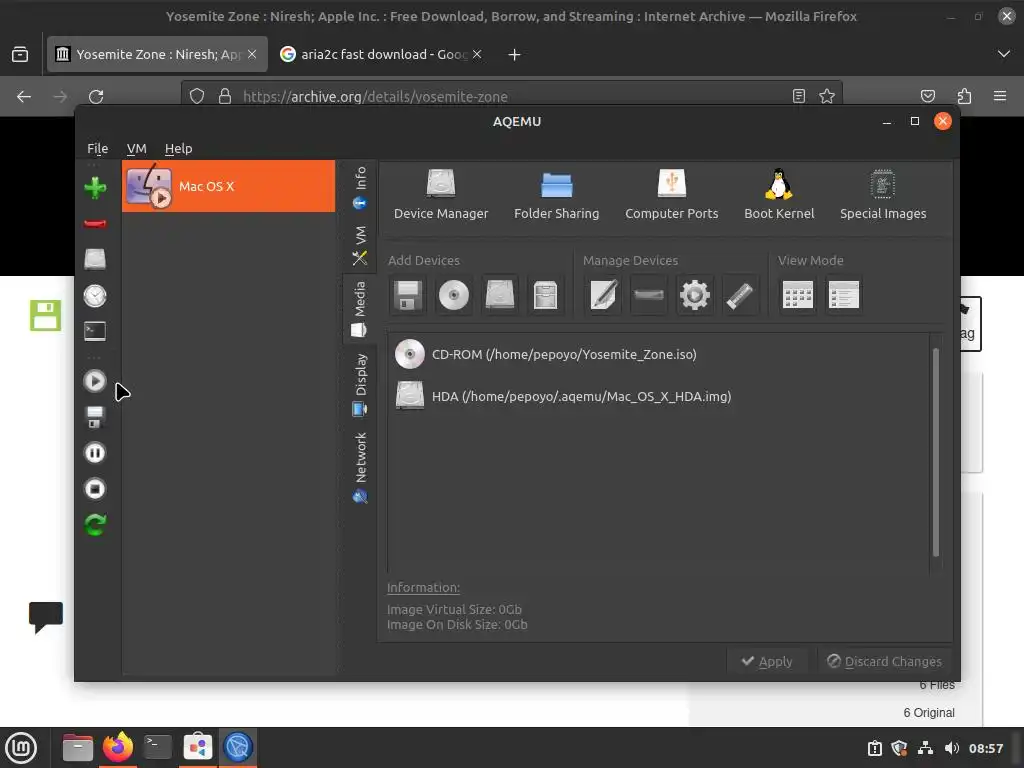Open Special Images settings
1024x768 pixels.
pos(883,195)
